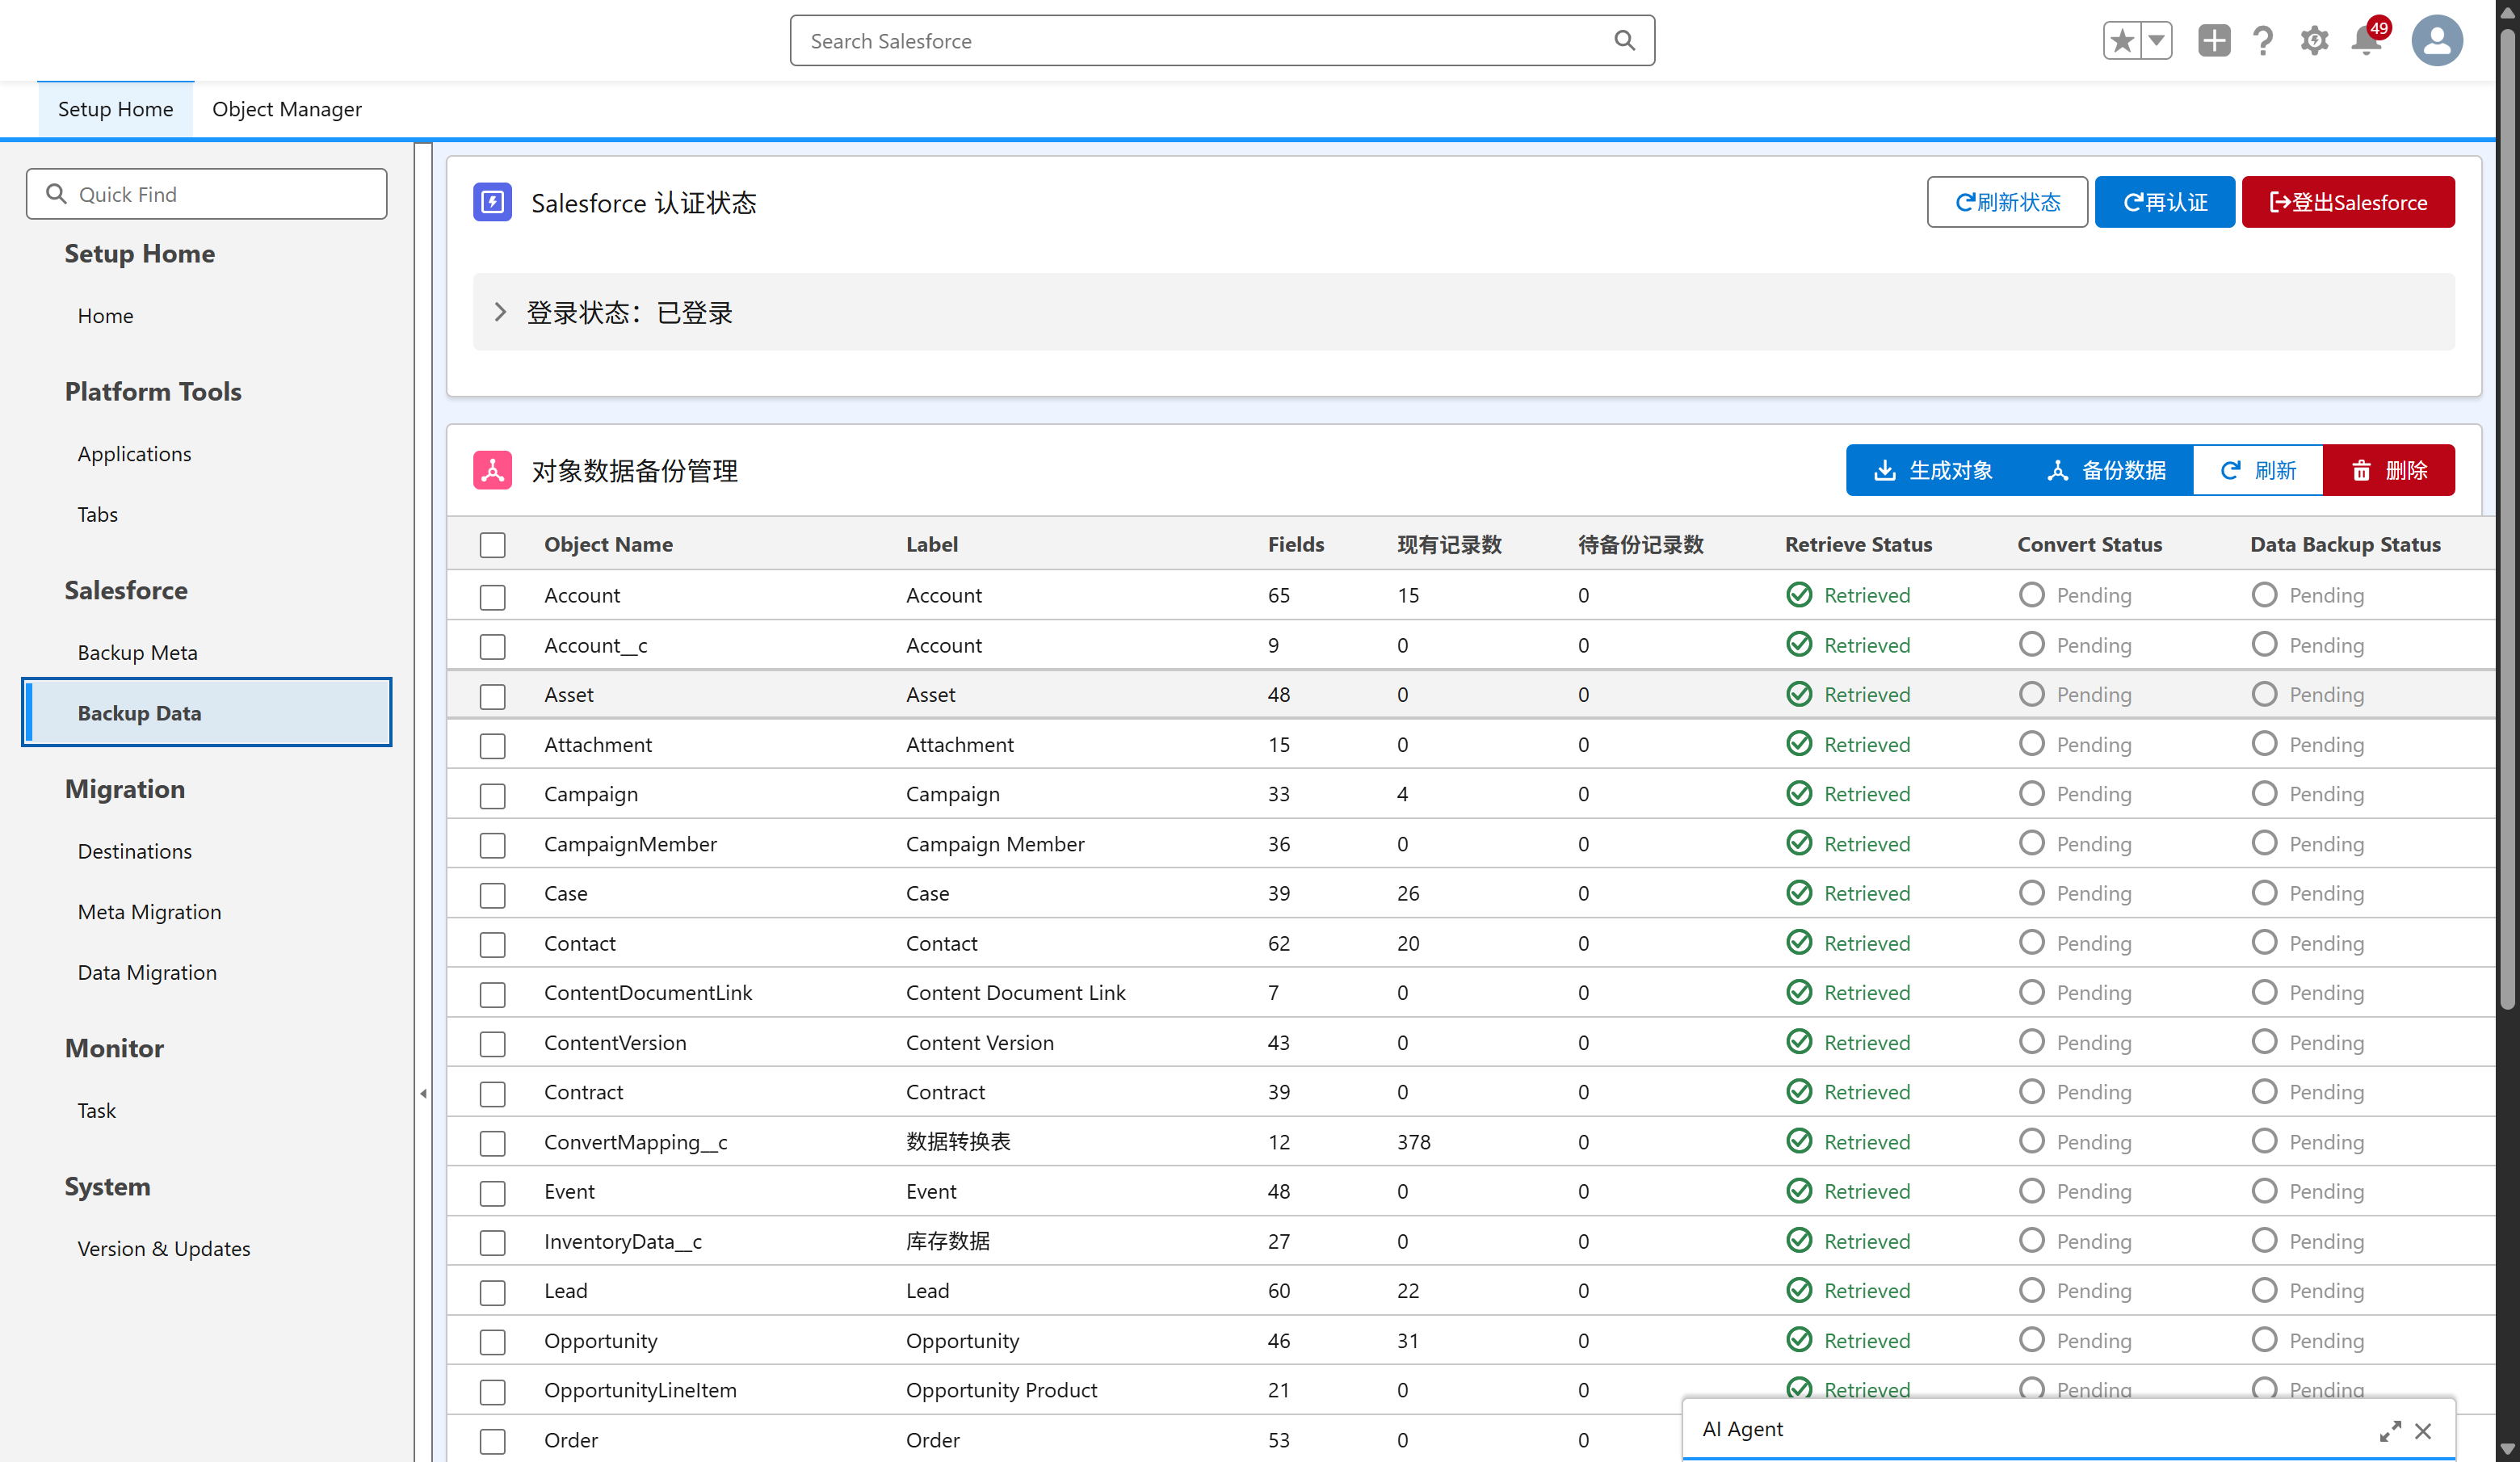The height and width of the screenshot is (1462, 2520).
Task: Select the Account__c row checkbox
Action: pos(492,647)
